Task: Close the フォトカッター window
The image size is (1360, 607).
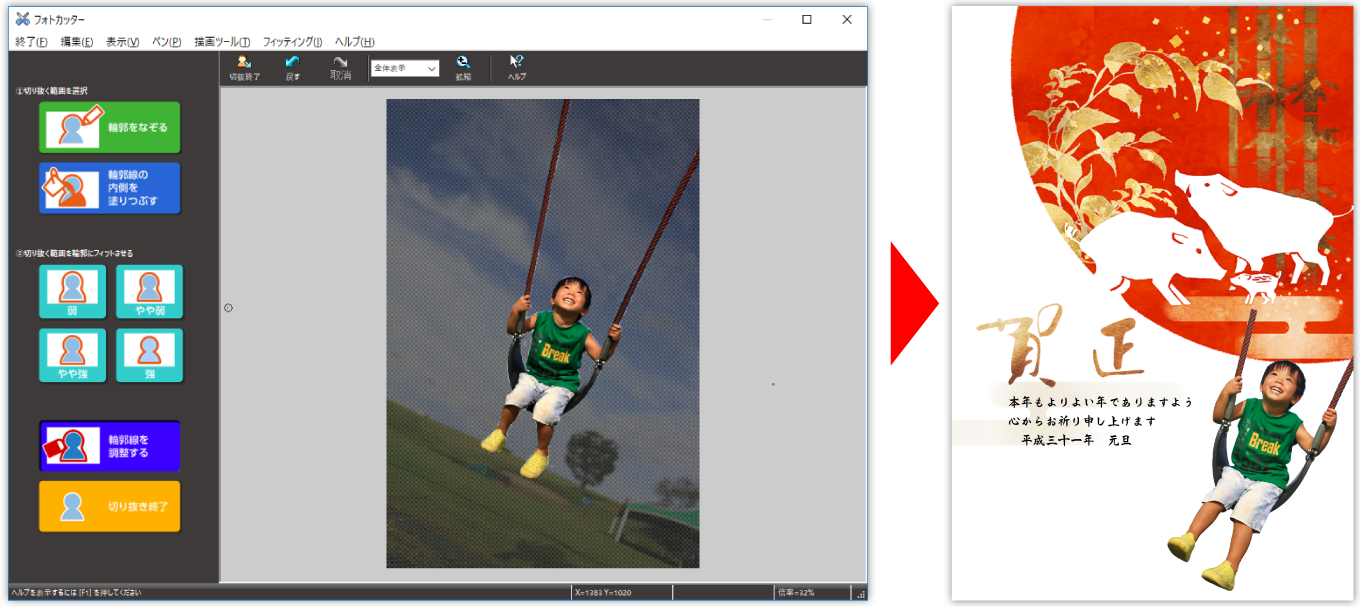Action: (847, 19)
